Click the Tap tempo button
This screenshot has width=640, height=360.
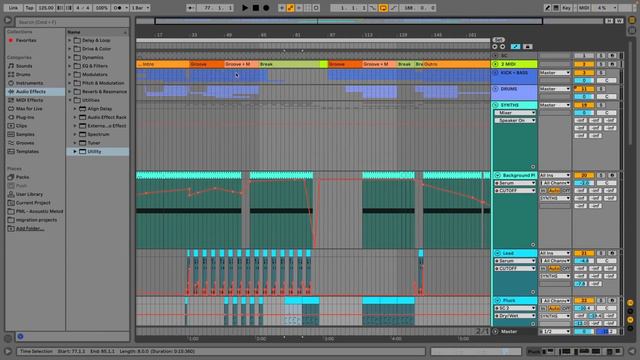29,8
